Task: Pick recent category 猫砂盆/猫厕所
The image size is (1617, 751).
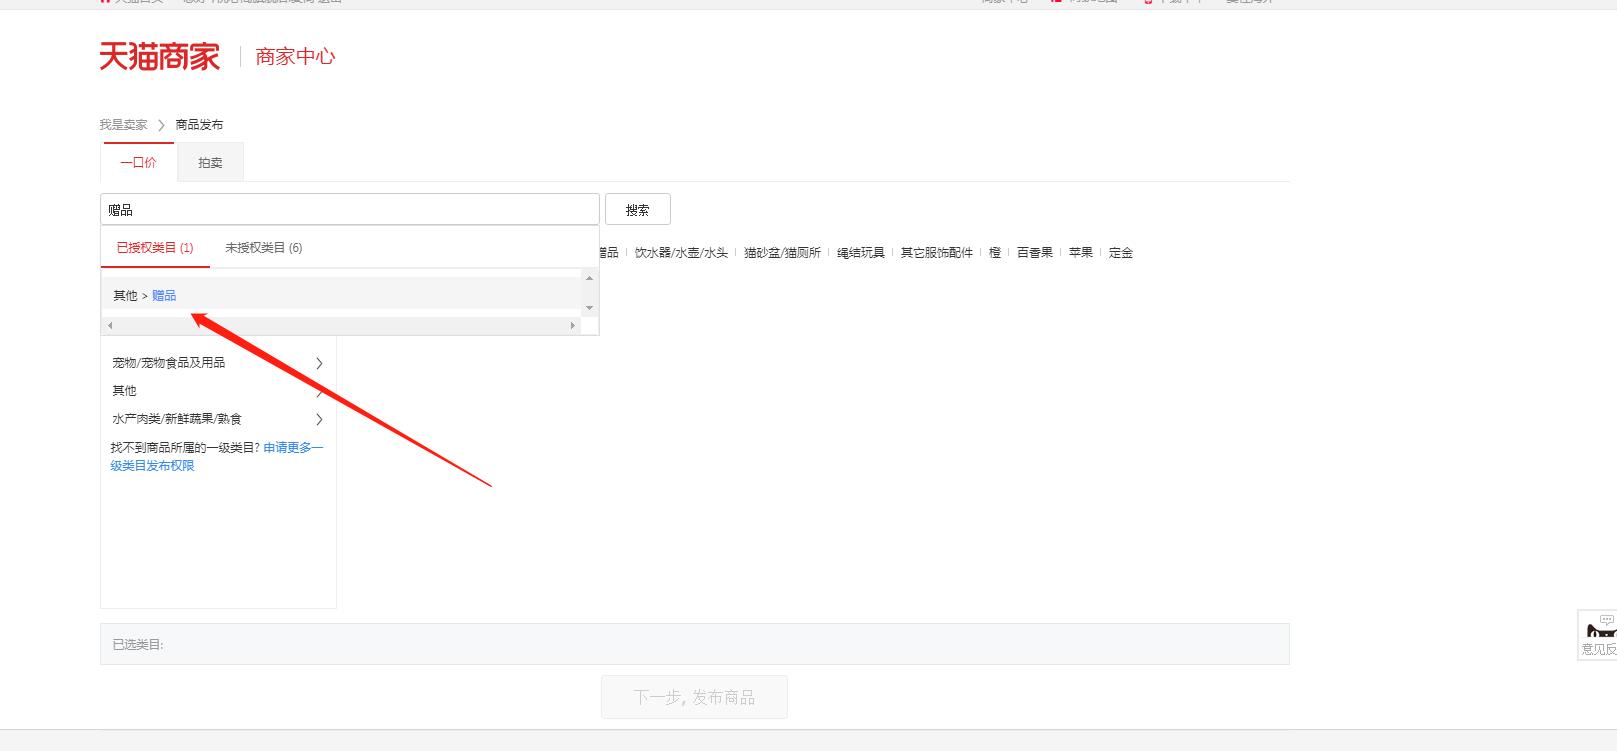Action: coord(782,253)
